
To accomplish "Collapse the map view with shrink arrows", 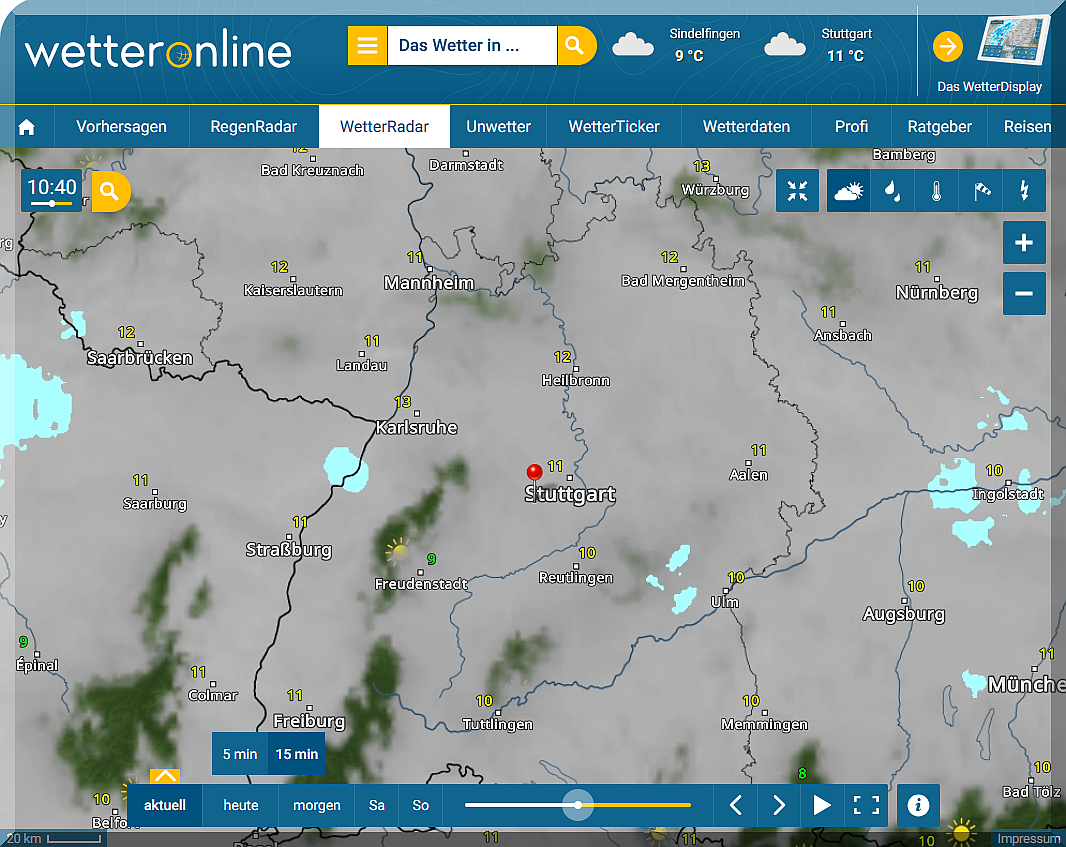I will pos(797,191).
